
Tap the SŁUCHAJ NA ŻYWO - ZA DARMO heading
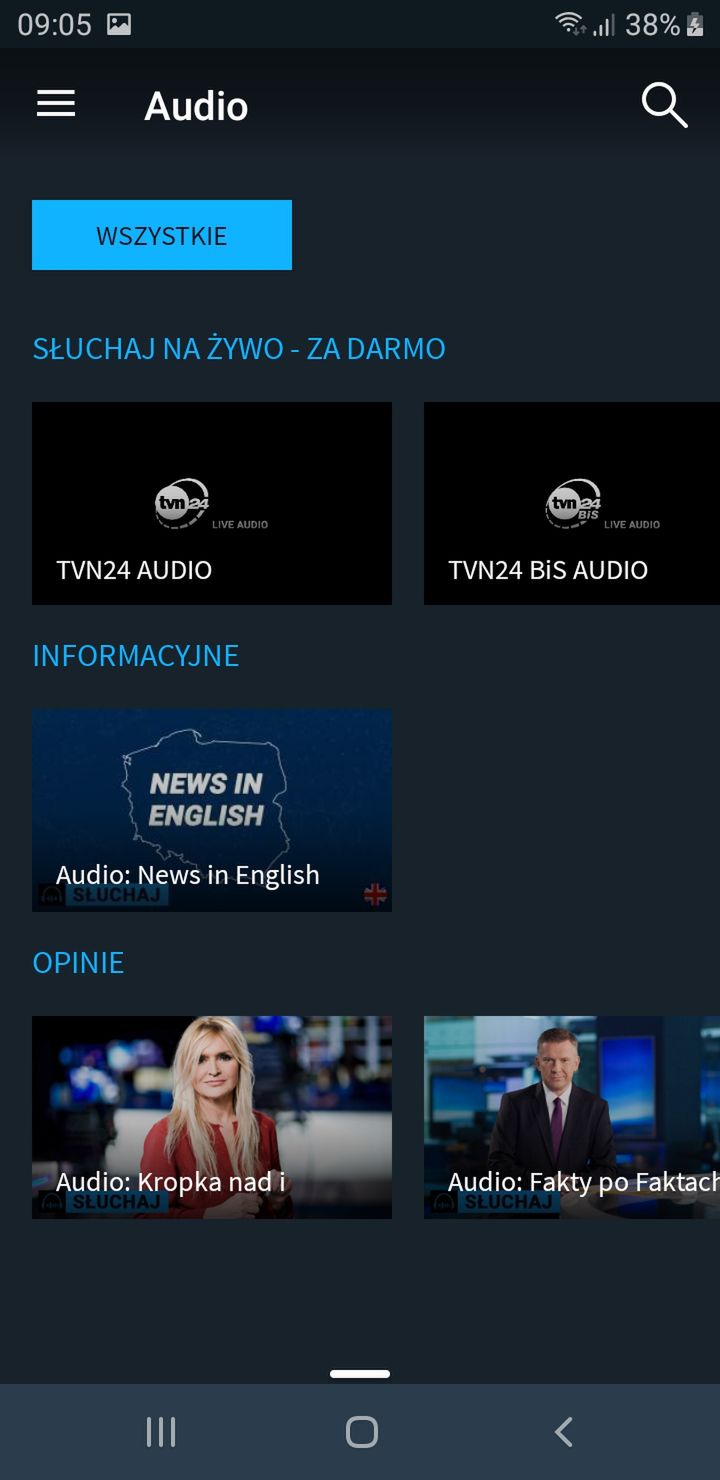(x=239, y=349)
